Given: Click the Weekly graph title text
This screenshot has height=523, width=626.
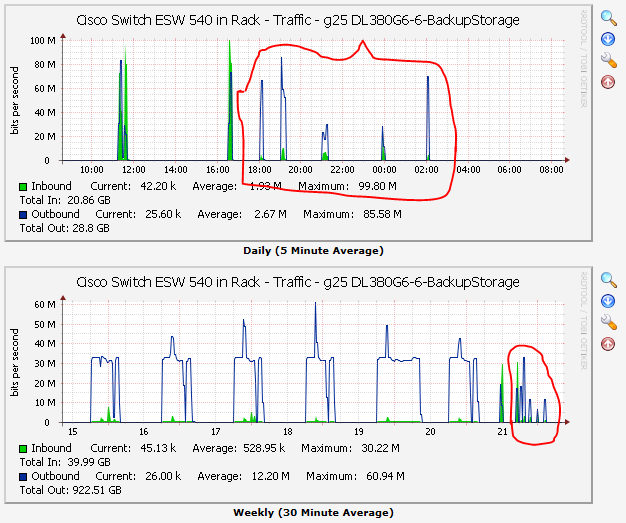Looking at the screenshot, I should click(298, 282).
